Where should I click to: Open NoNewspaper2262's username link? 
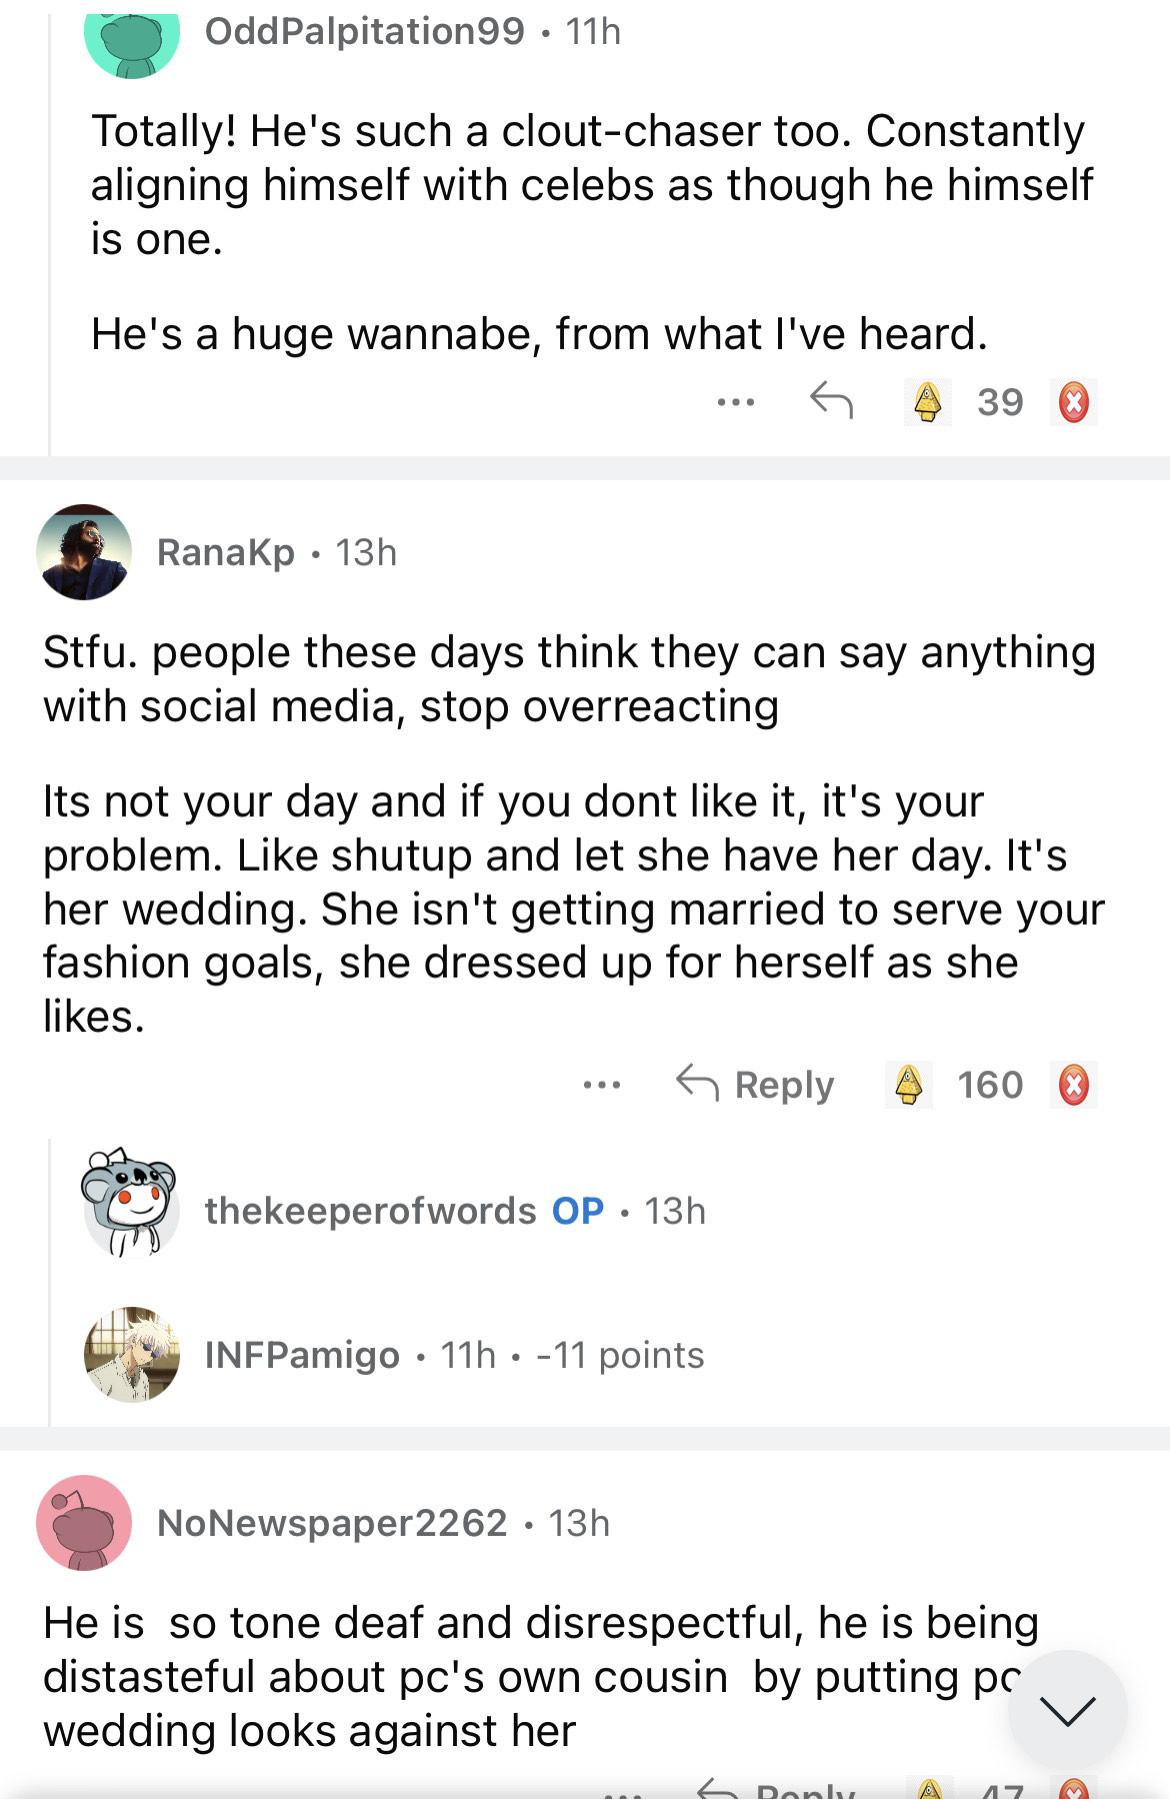(x=332, y=1523)
